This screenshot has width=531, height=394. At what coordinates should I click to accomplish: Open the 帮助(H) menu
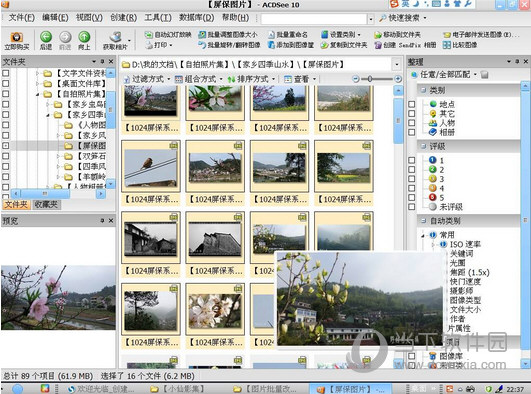pos(235,18)
